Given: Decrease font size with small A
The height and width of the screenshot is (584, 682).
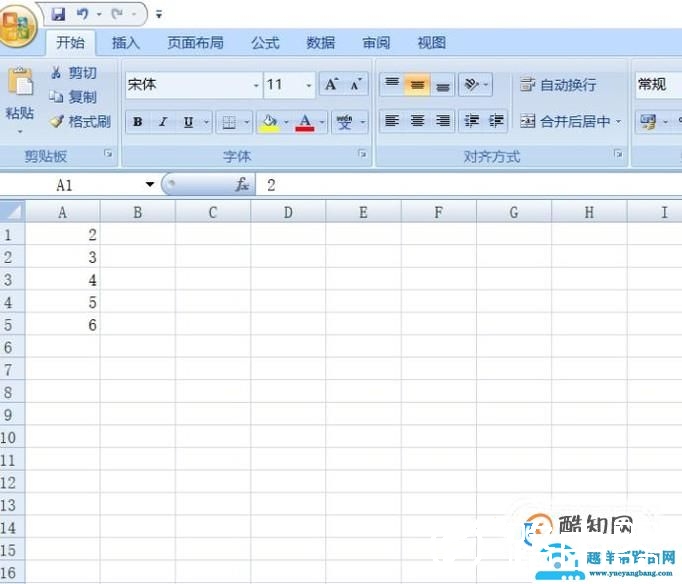Looking at the screenshot, I should pos(356,84).
